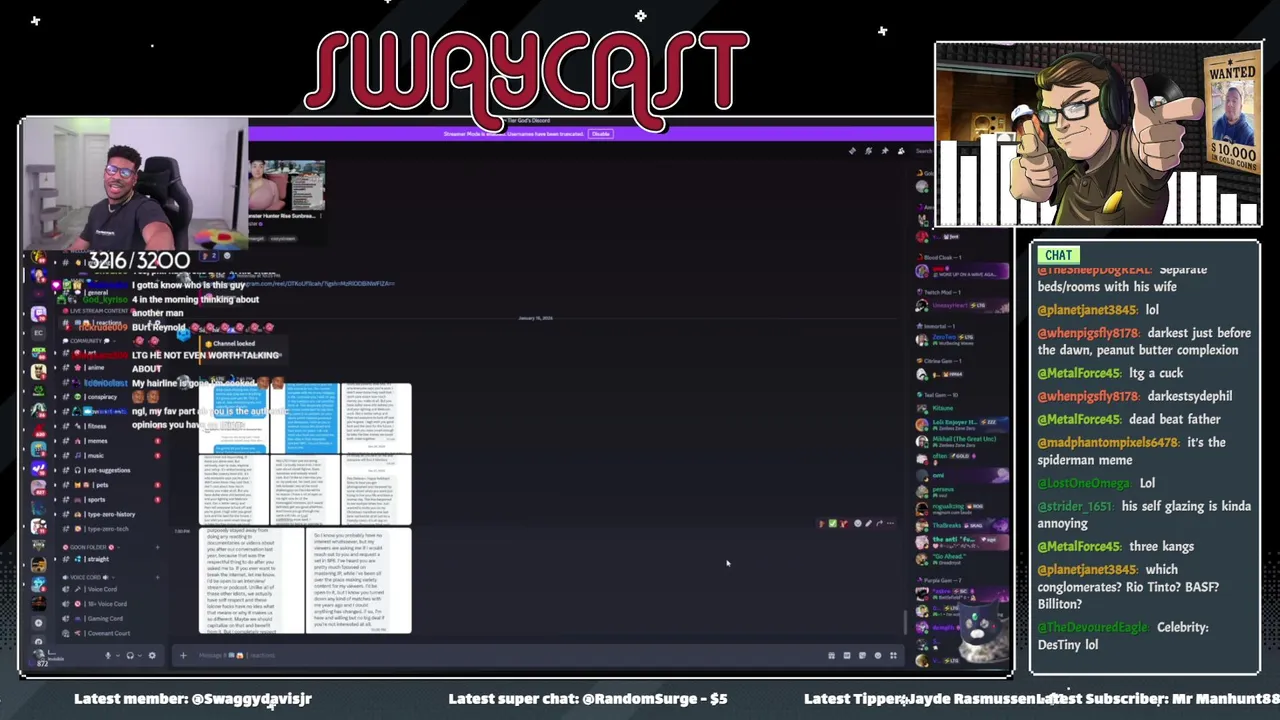The width and height of the screenshot is (1280, 720).
Task: Click the plus attach button in the message box
Action: click(x=183, y=656)
